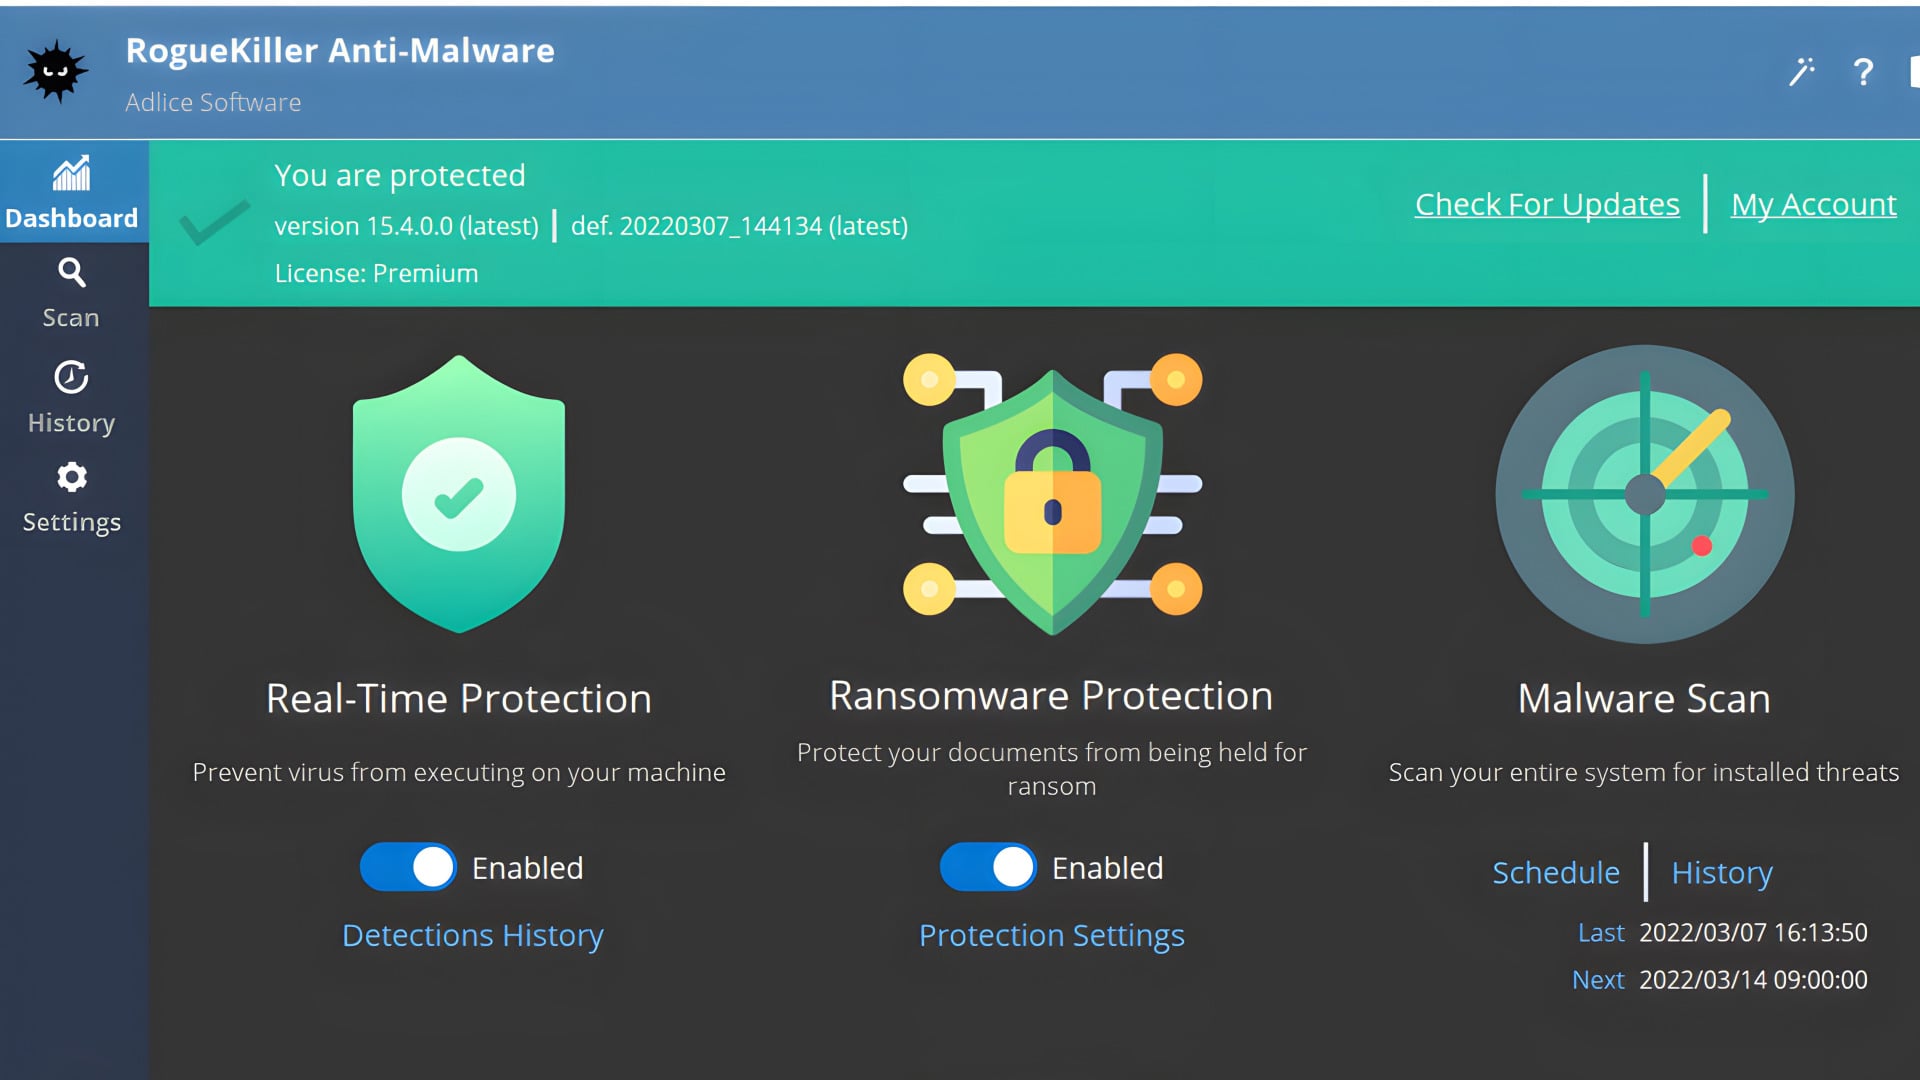Click the 'Next' label in Malware Scan
Image resolution: width=1920 pixels, height=1080 pixels.
(1598, 979)
